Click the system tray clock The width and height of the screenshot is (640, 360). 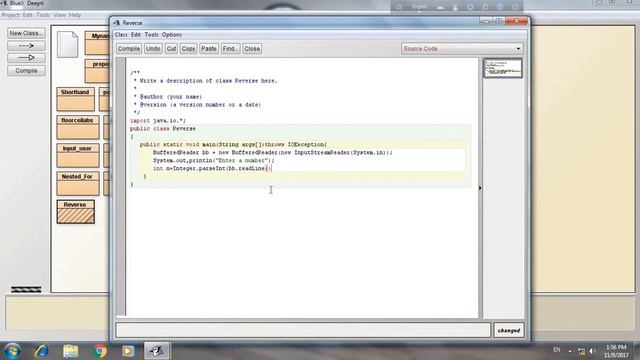(616, 351)
